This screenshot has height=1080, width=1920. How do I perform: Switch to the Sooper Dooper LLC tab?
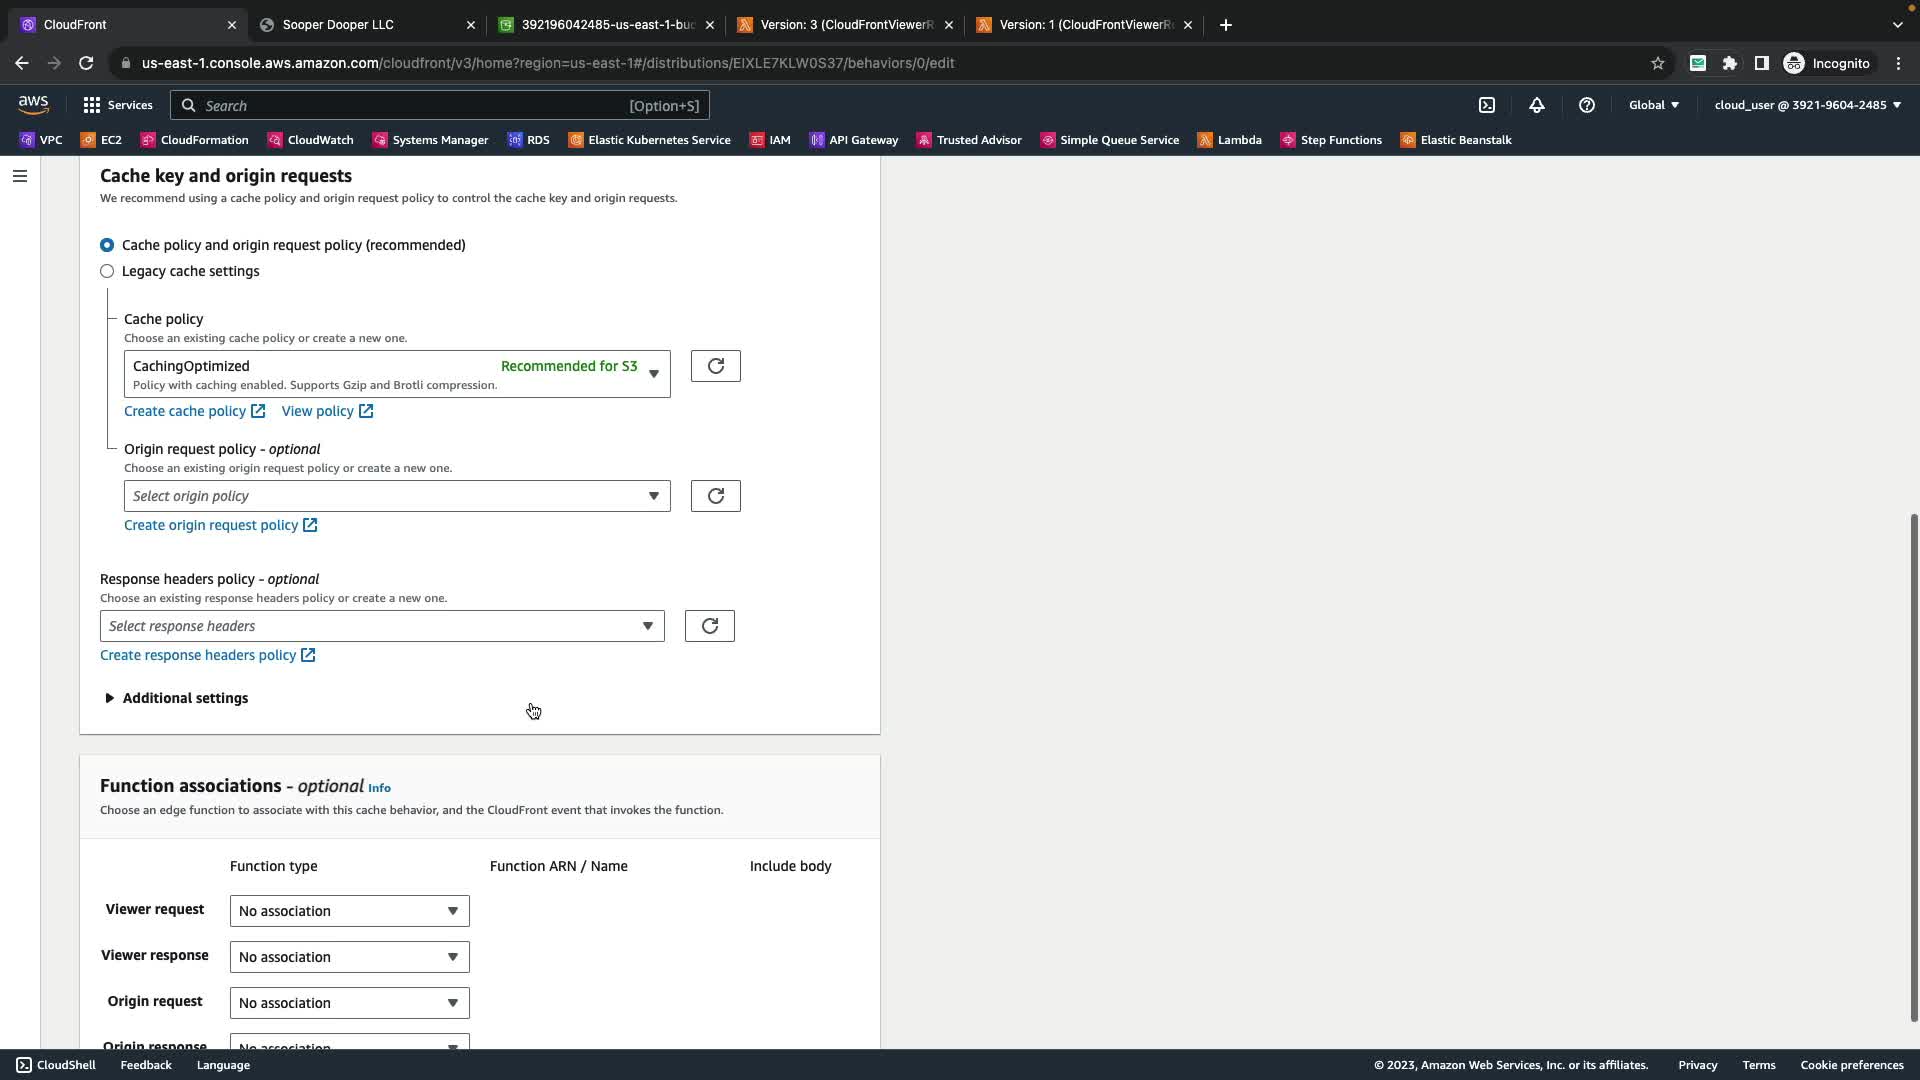338,25
